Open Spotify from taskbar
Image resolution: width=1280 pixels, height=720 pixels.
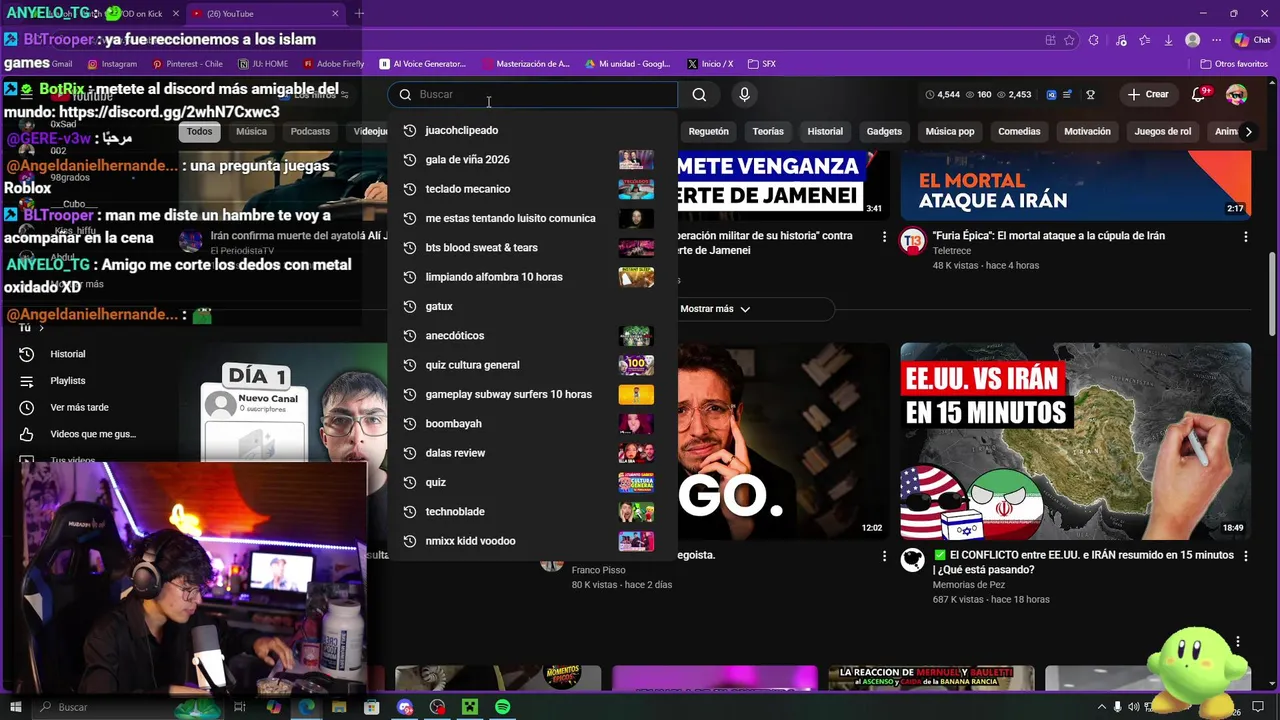[502, 707]
